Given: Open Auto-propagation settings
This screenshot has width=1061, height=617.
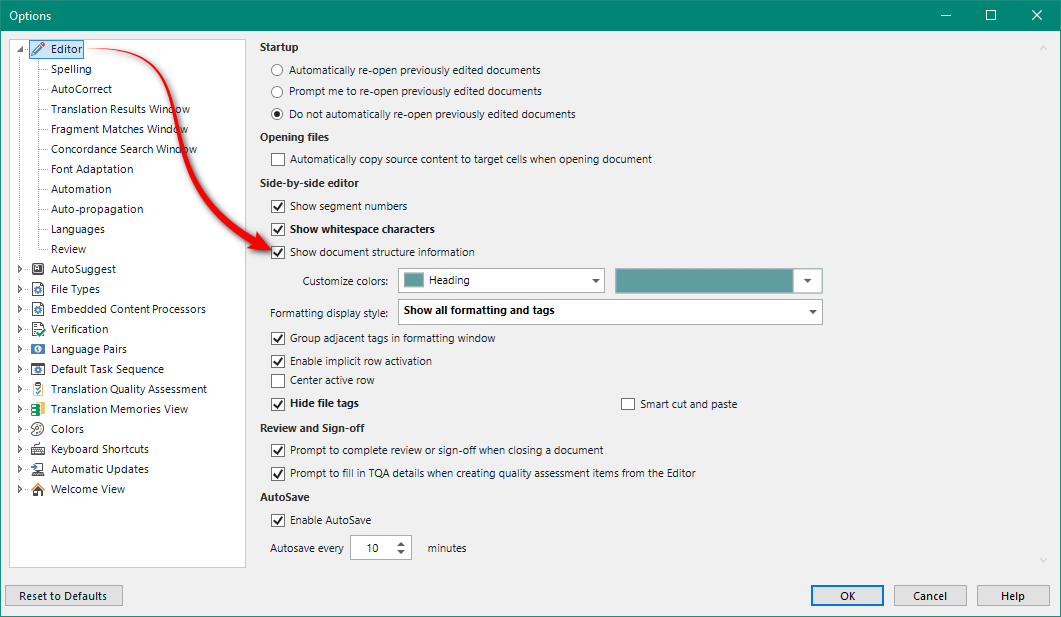Looking at the screenshot, I should (97, 209).
